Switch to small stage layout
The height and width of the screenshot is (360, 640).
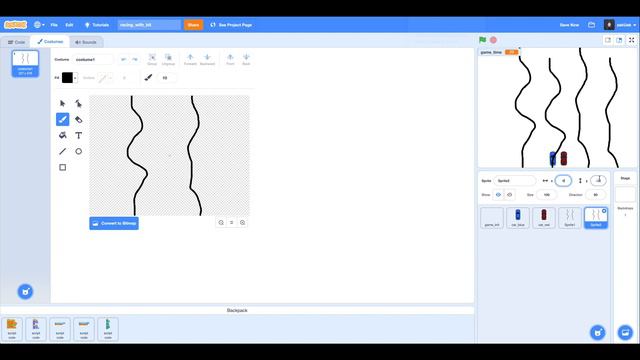click(608, 40)
